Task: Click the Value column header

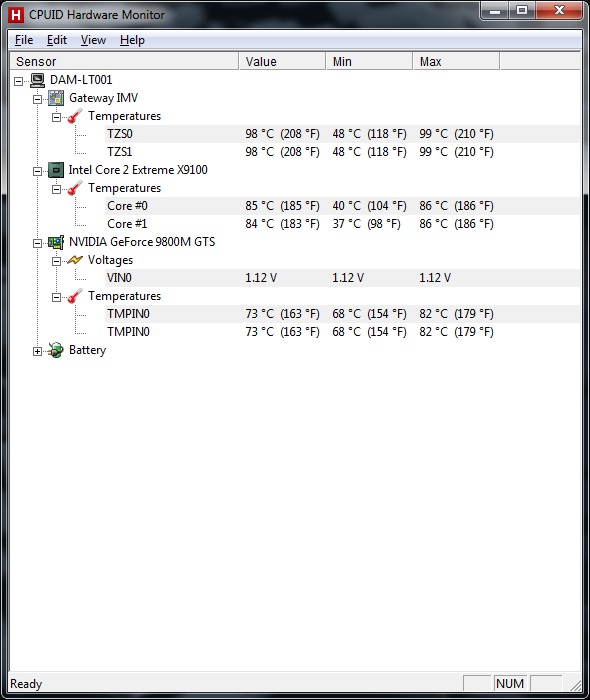Action: click(x=282, y=62)
